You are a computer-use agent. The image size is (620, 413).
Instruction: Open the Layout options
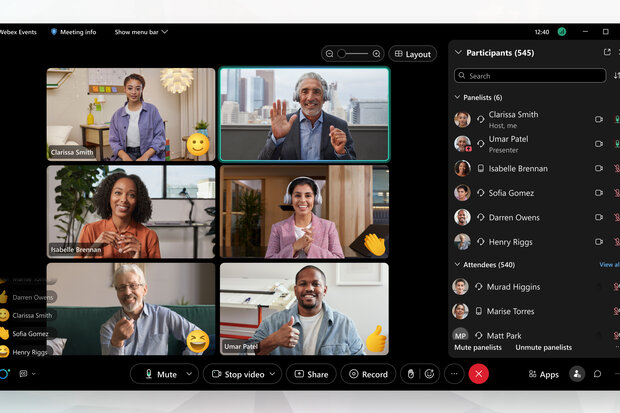(x=412, y=54)
